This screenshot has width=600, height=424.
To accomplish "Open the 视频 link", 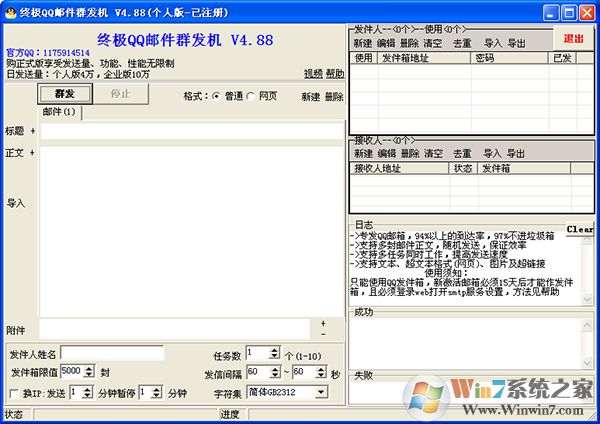I will (313, 74).
